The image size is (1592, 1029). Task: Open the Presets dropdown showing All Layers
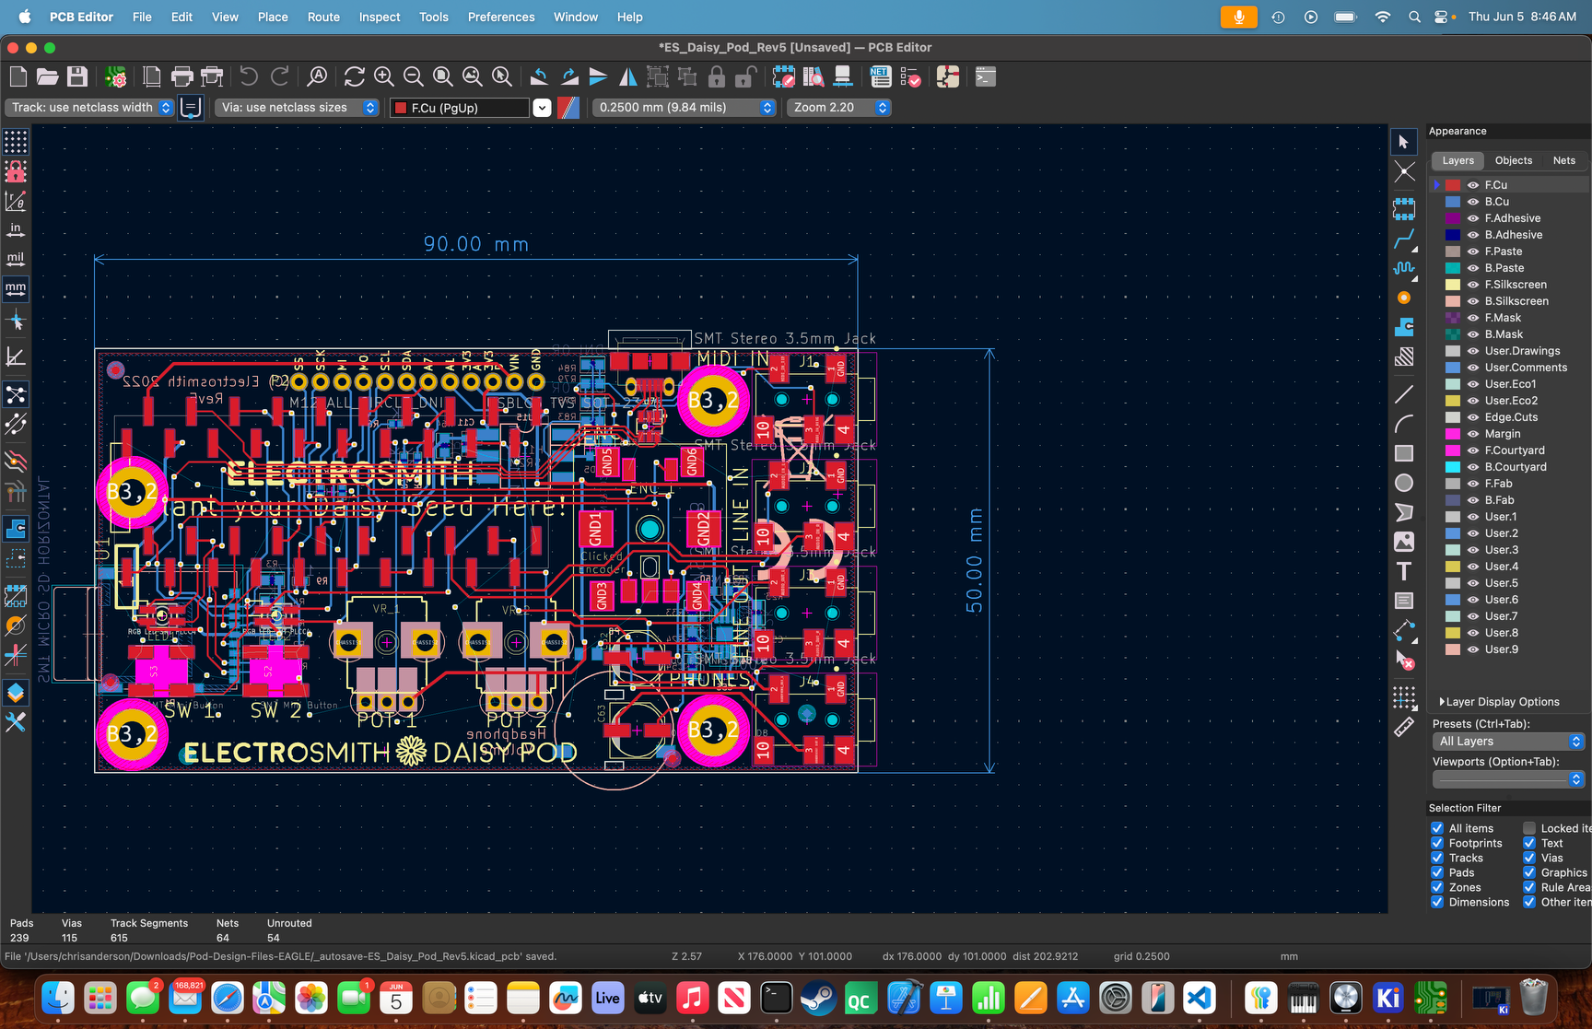[x=1508, y=741]
